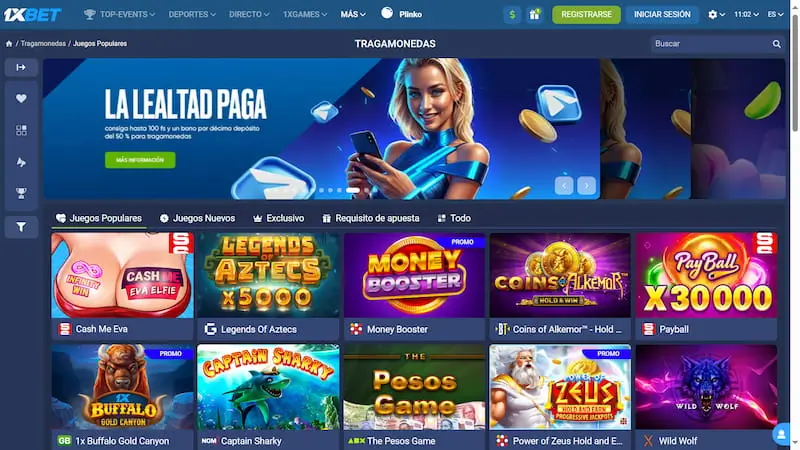
Task: Open the 1XGAMES menu
Action: (x=305, y=15)
